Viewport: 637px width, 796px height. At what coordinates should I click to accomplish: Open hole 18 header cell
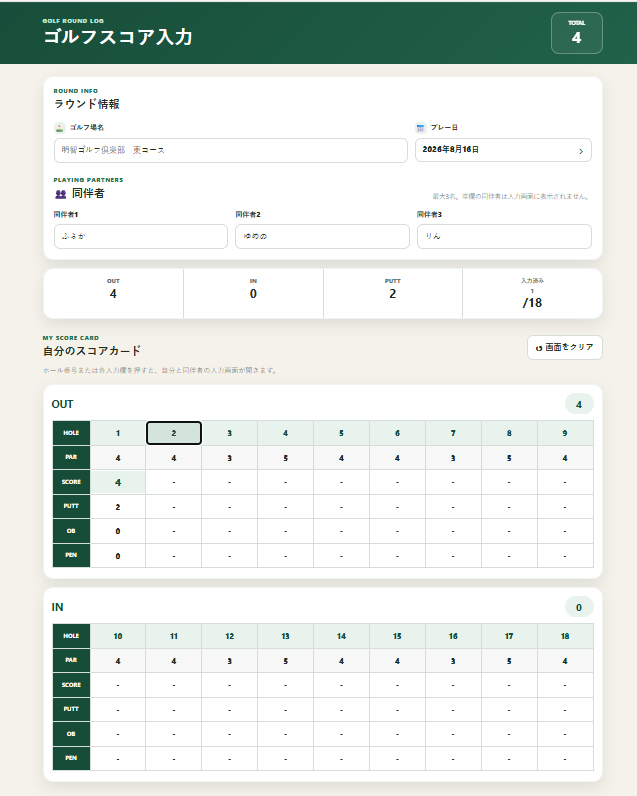pyautogui.click(x=565, y=636)
